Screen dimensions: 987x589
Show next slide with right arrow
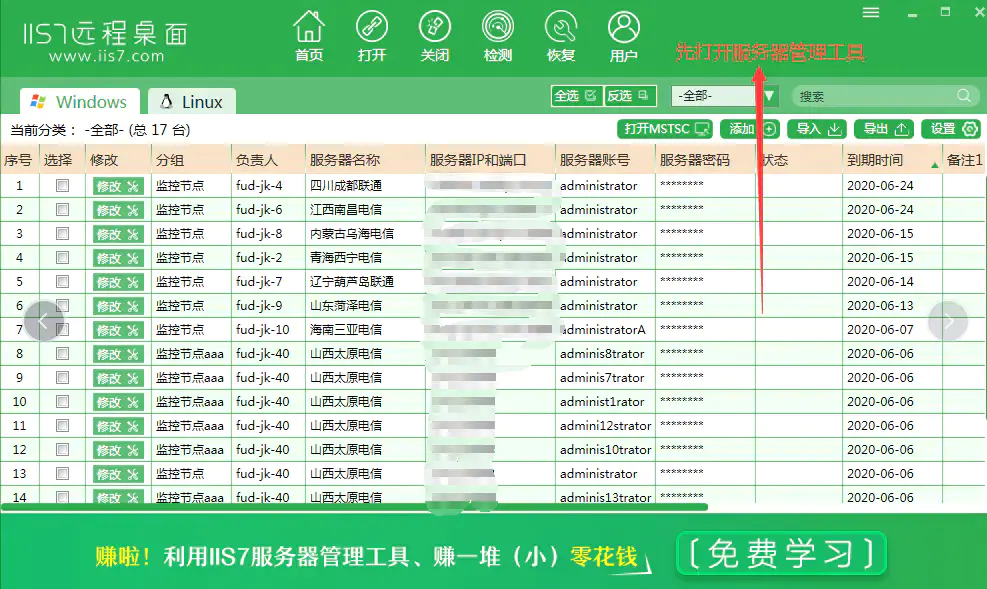click(947, 321)
